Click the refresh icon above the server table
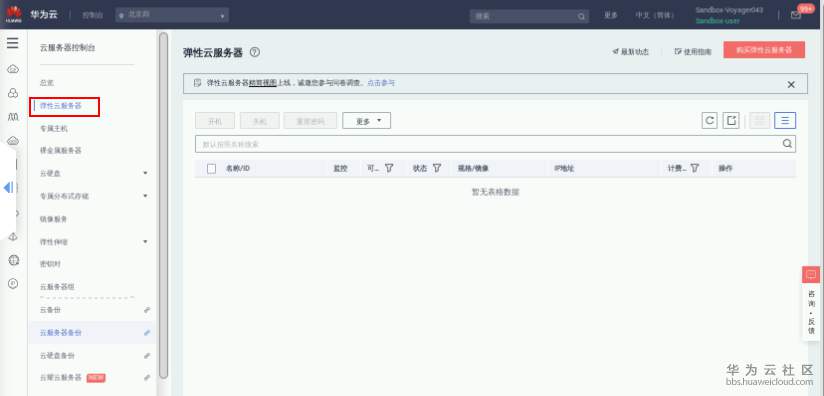824x396 pixels. (x=709, y=120)
